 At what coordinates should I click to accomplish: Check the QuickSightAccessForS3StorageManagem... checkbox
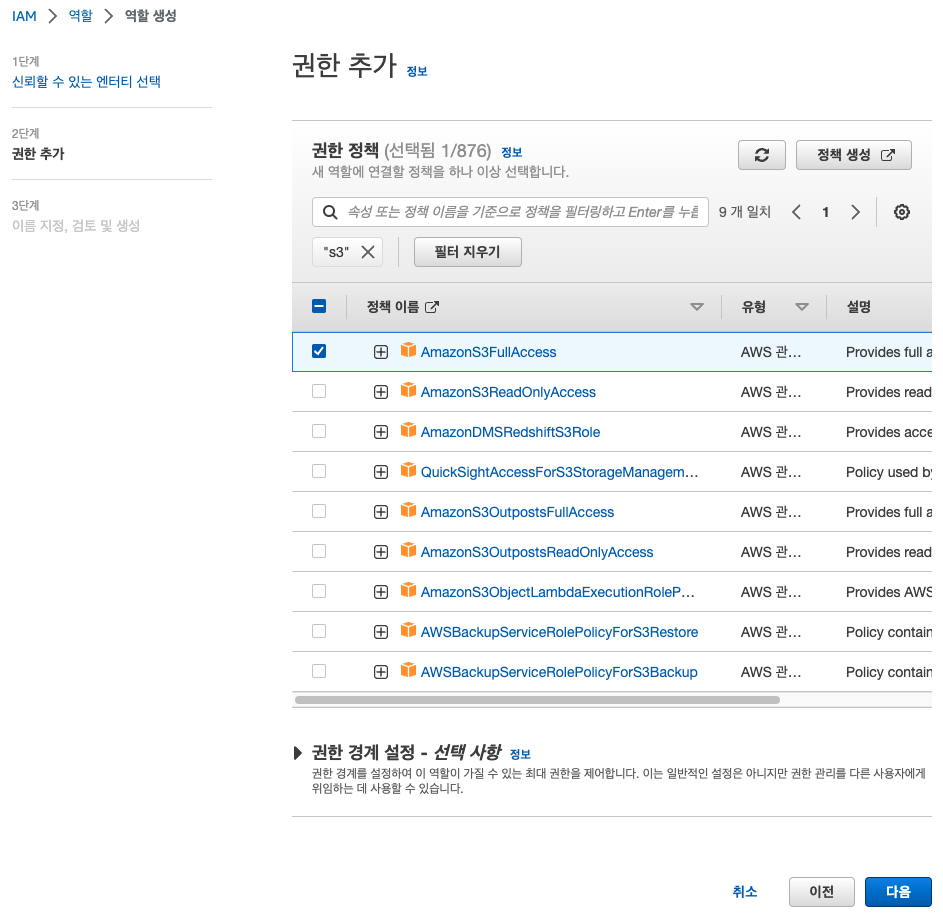319,471
